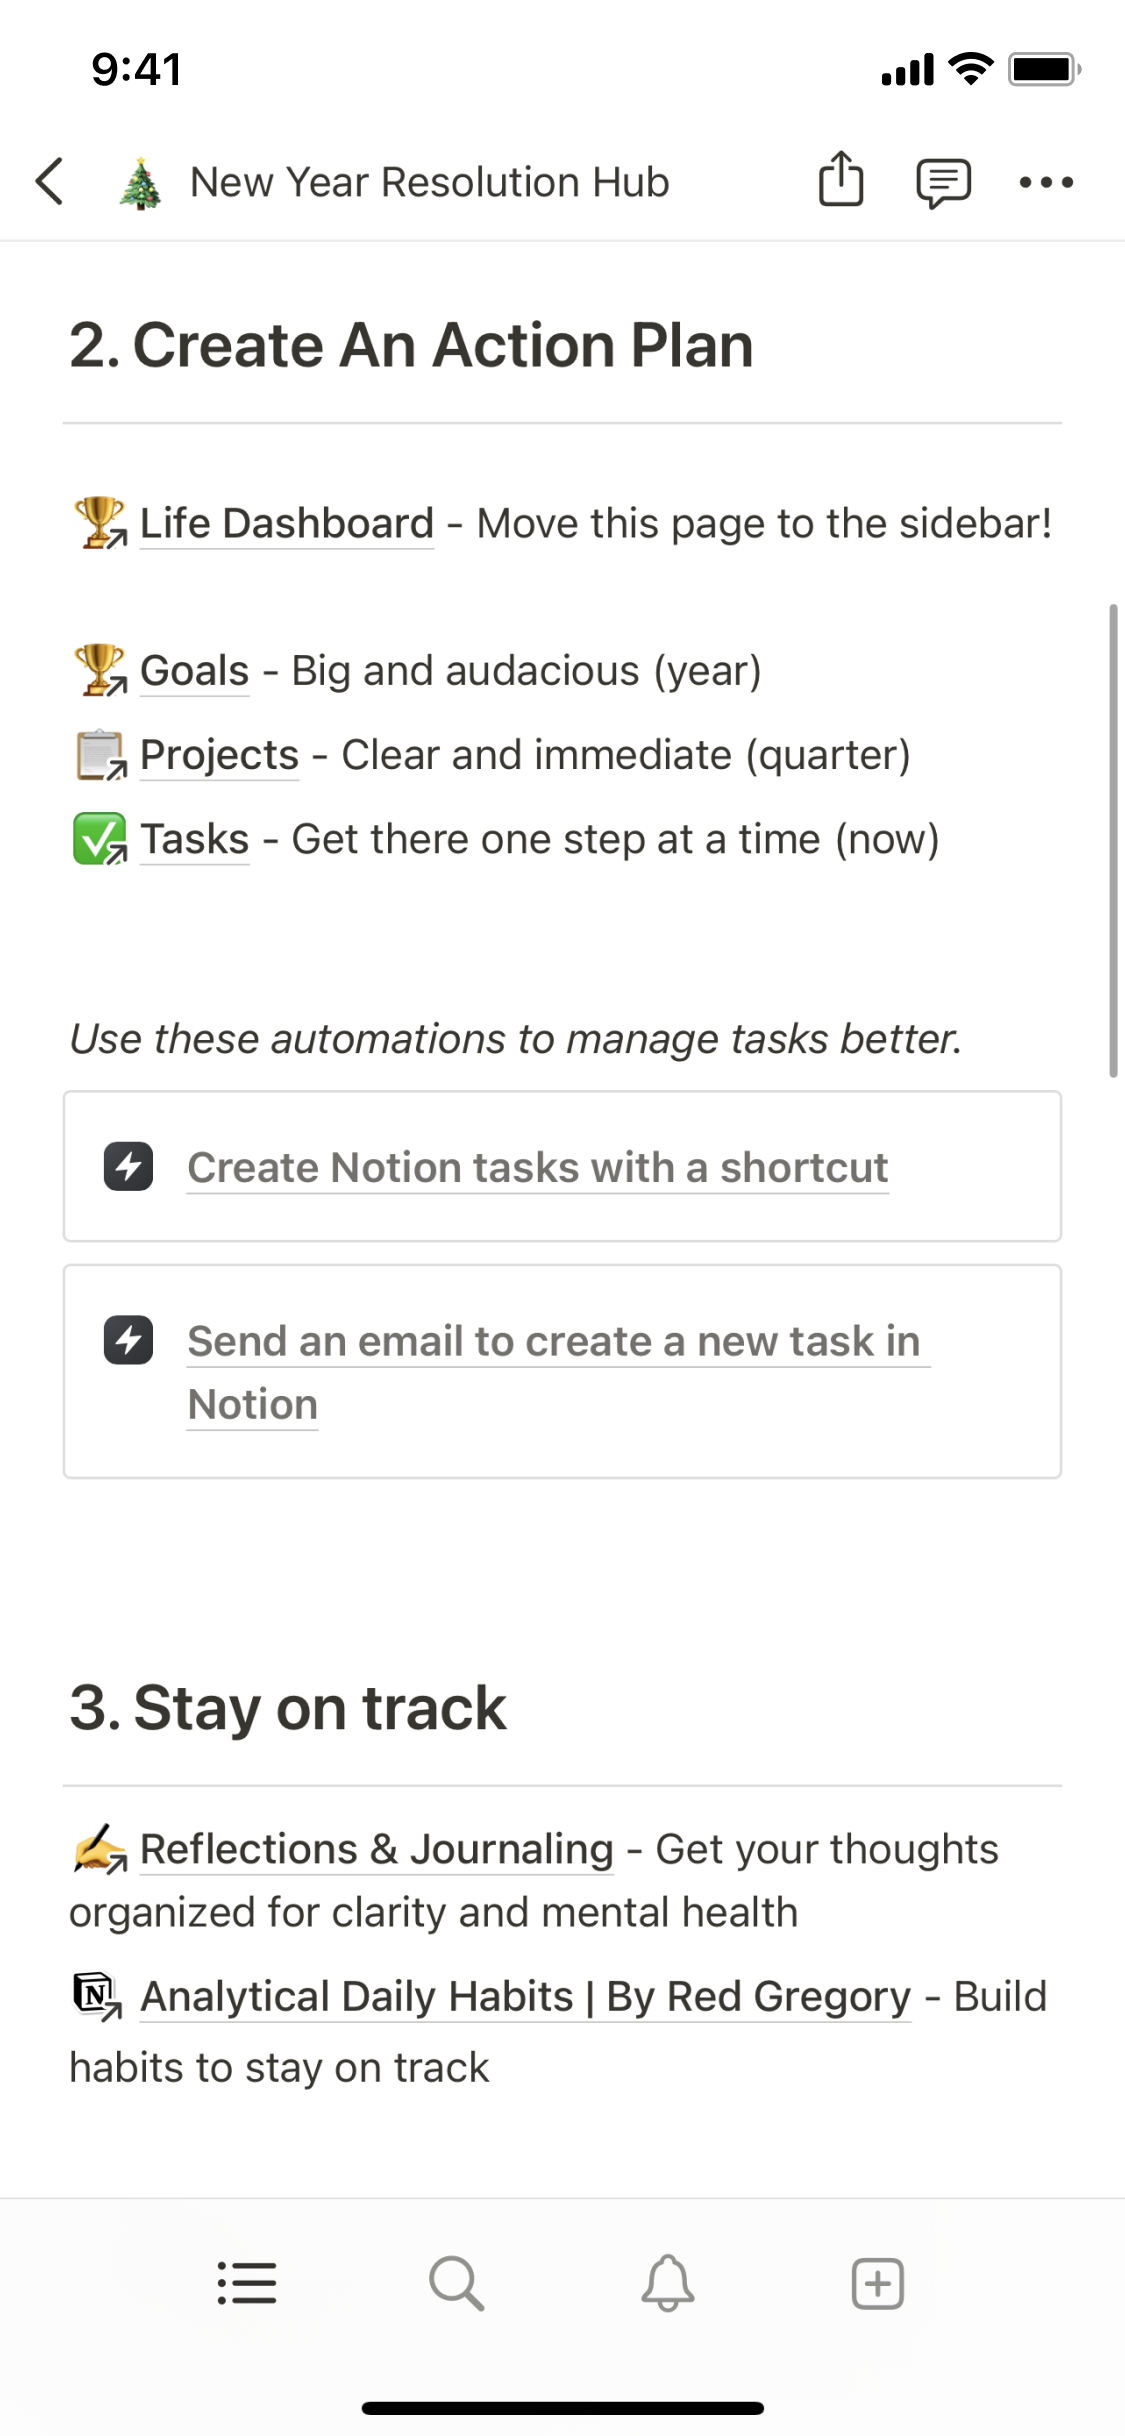Open Analytical Daily Habits by Red Gregory

tap(525, 1996)
